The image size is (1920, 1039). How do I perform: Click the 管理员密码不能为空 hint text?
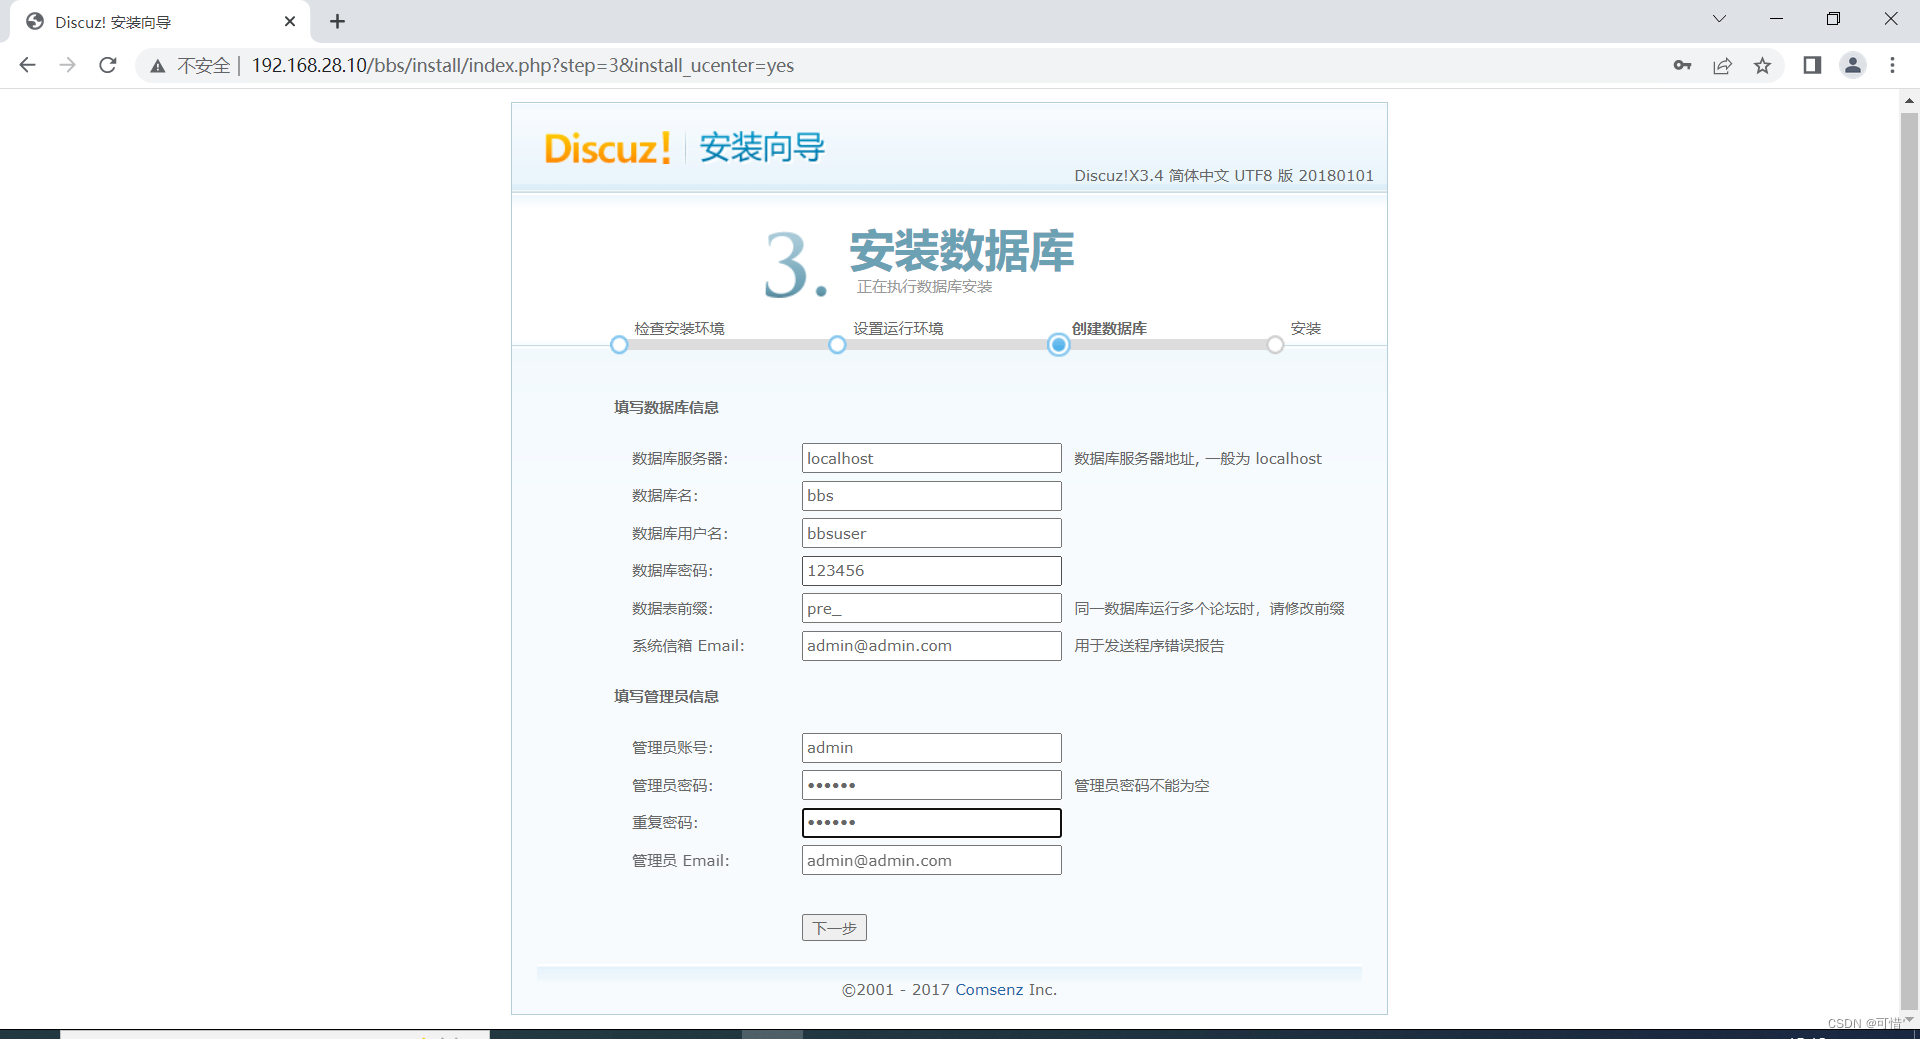[1142, 786]
